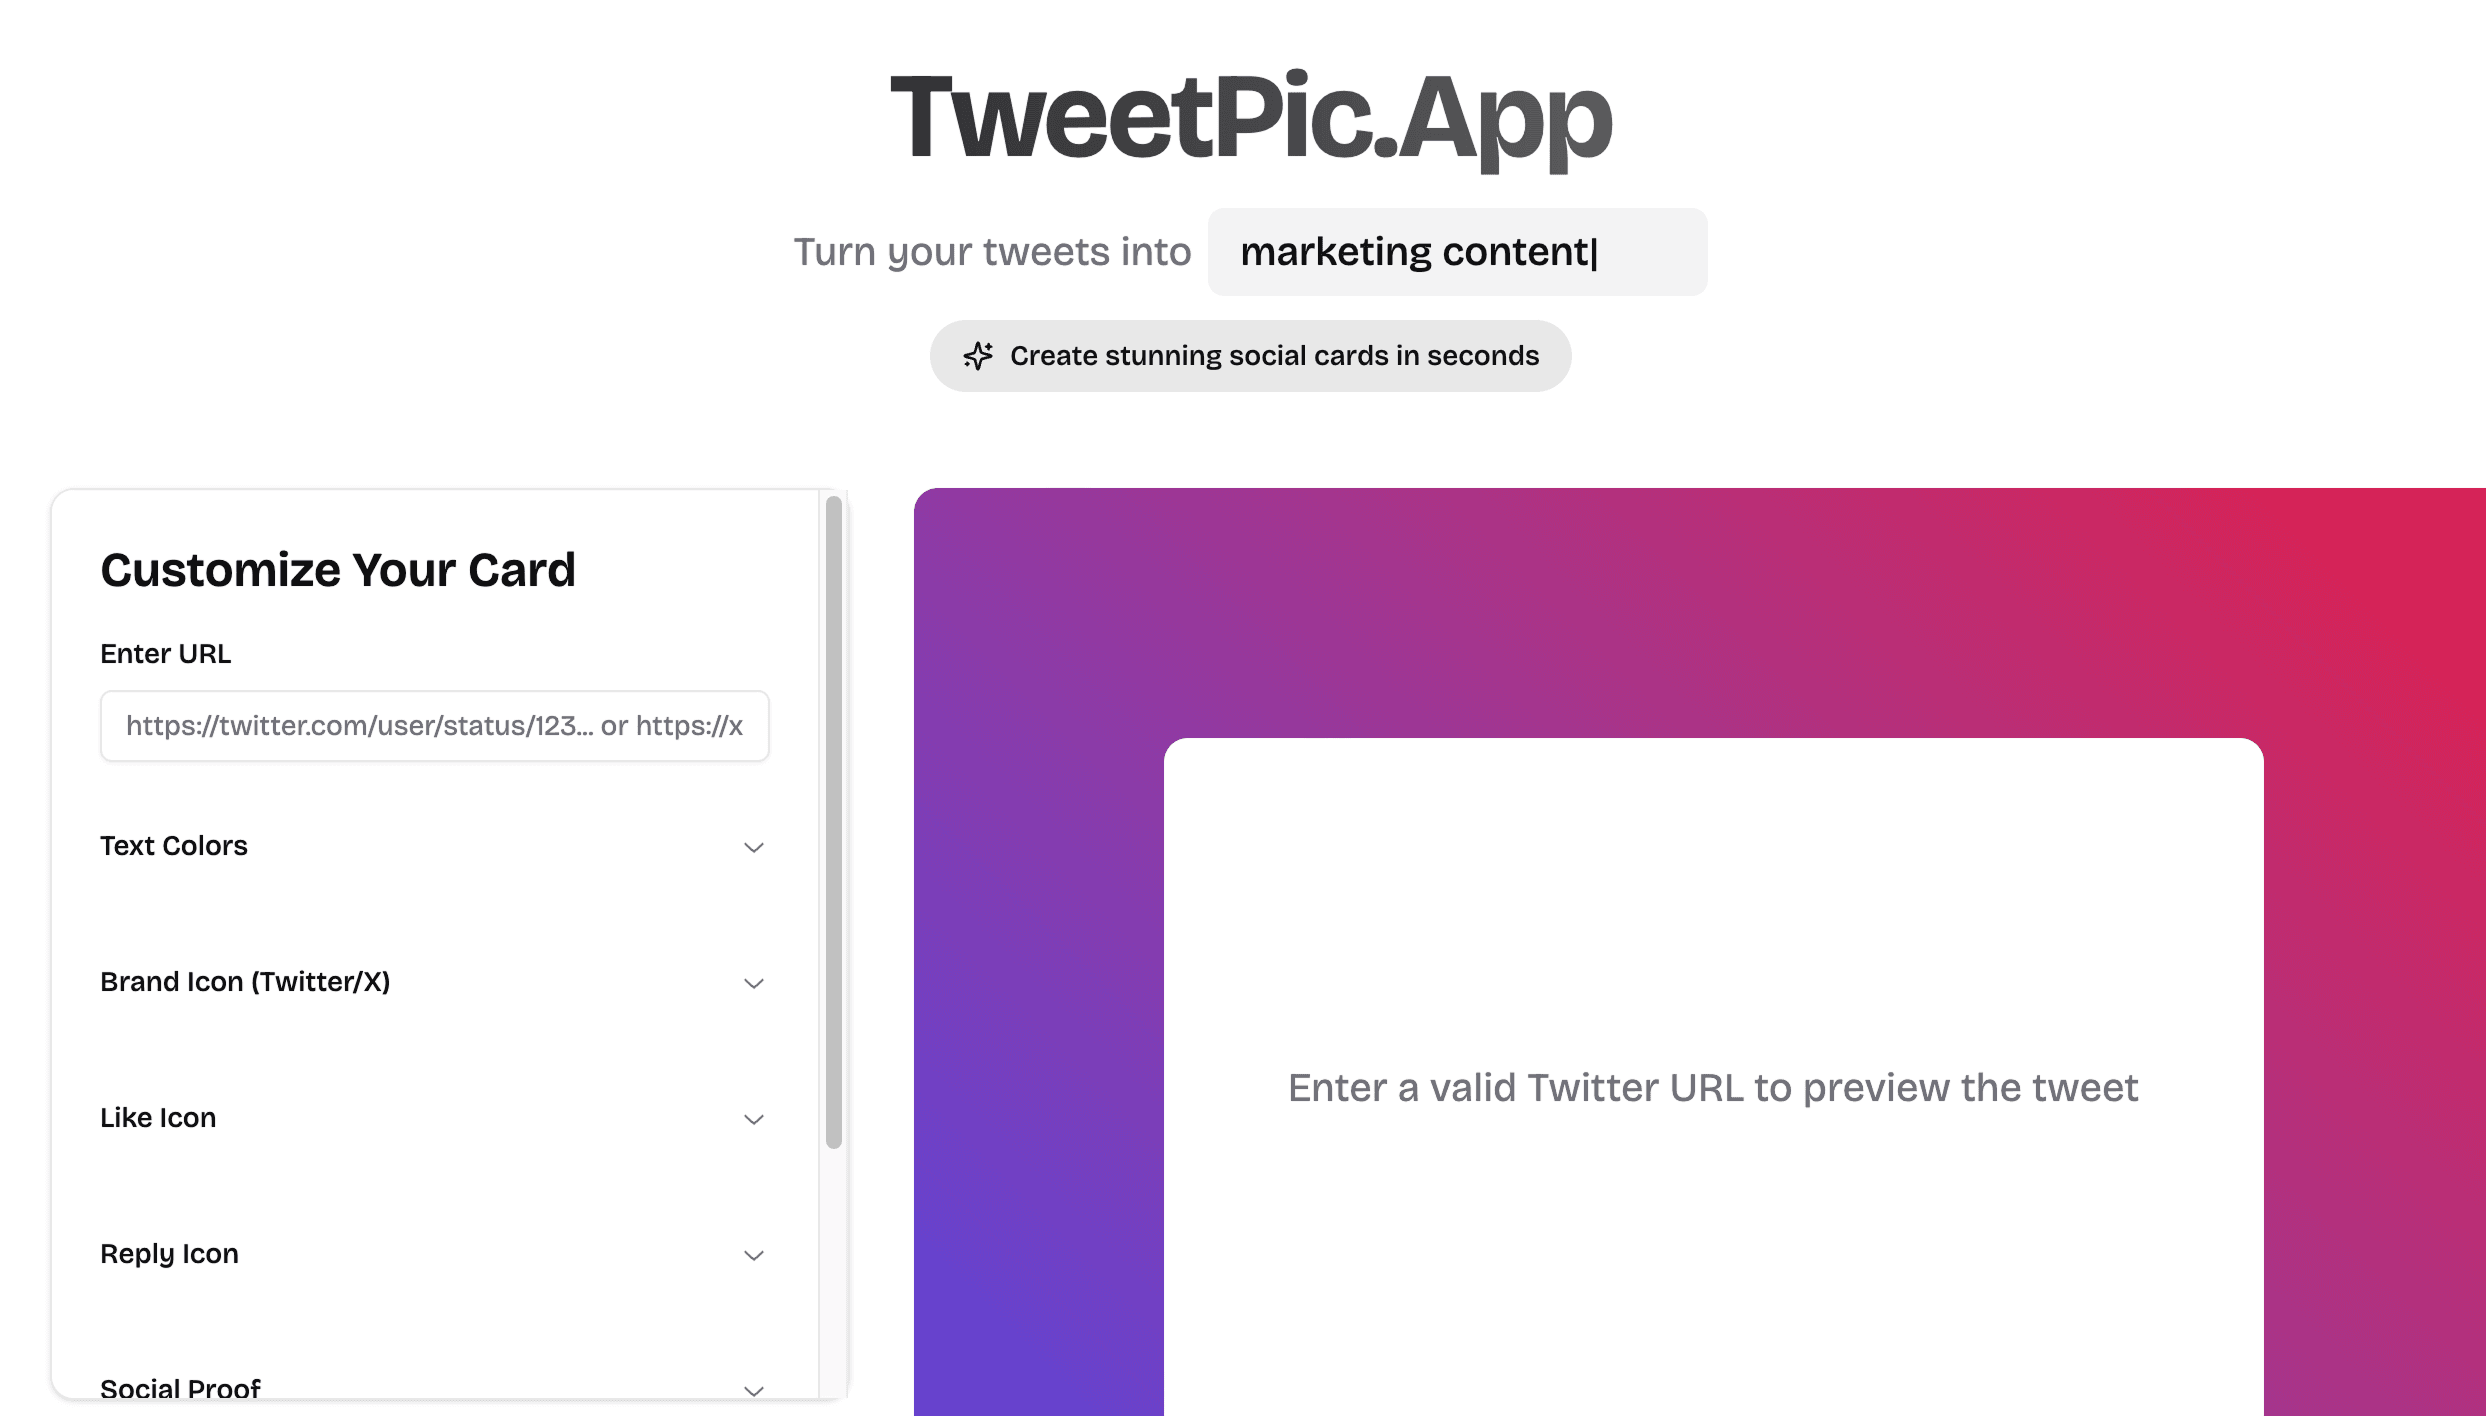2486x1416 pixels.
Task: Click the Text Colors chevron arrow
Action: [x=754, y=847]
